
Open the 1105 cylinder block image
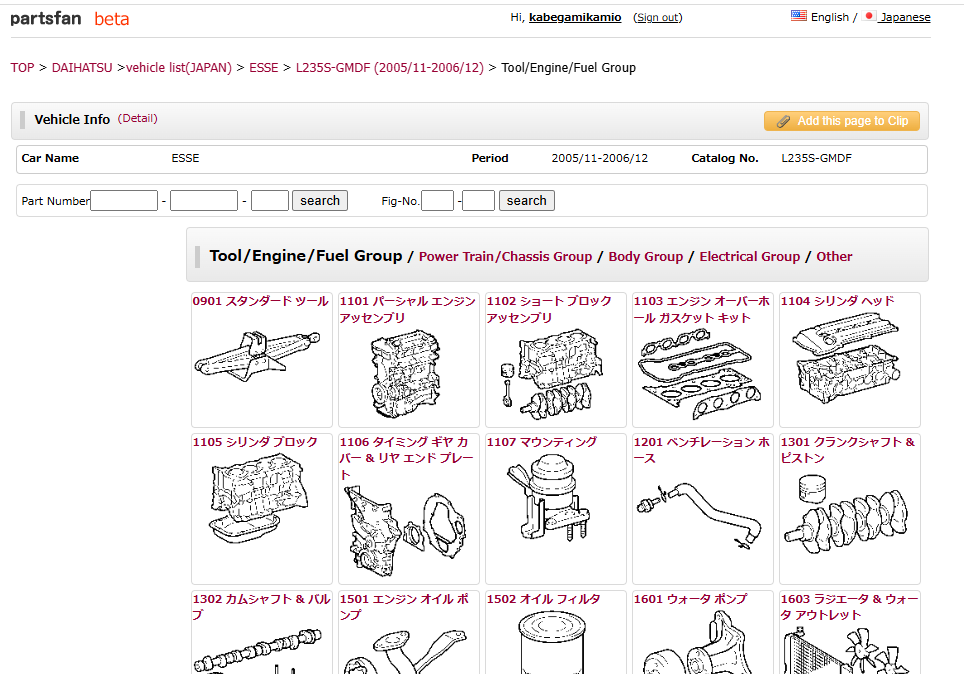pos(259,499)
